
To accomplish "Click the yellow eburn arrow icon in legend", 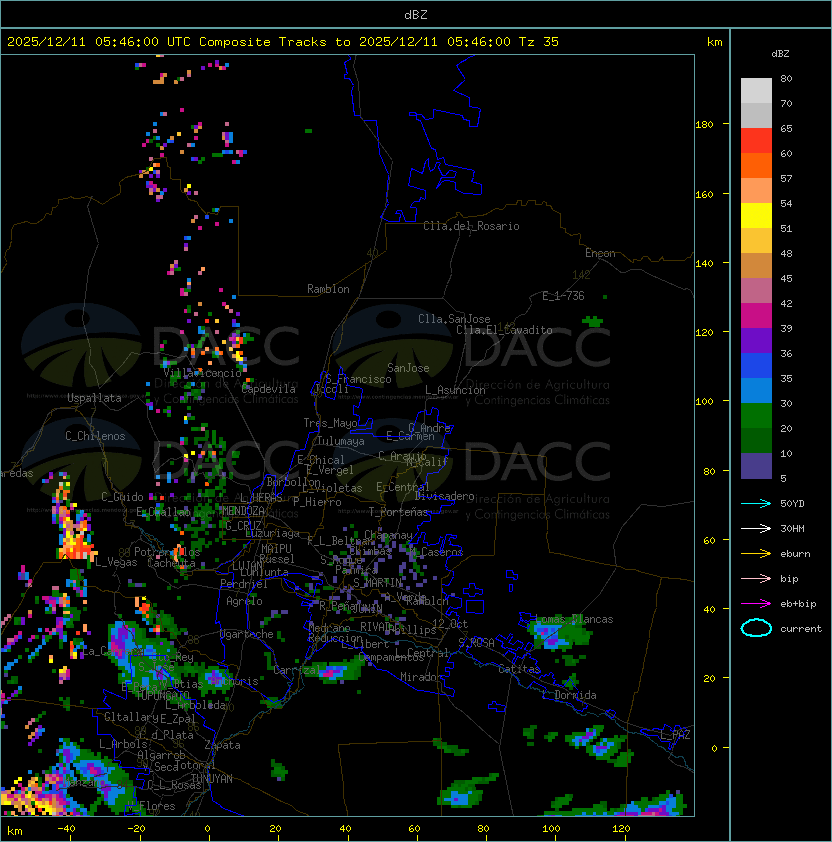I will (x=756, y=554).
